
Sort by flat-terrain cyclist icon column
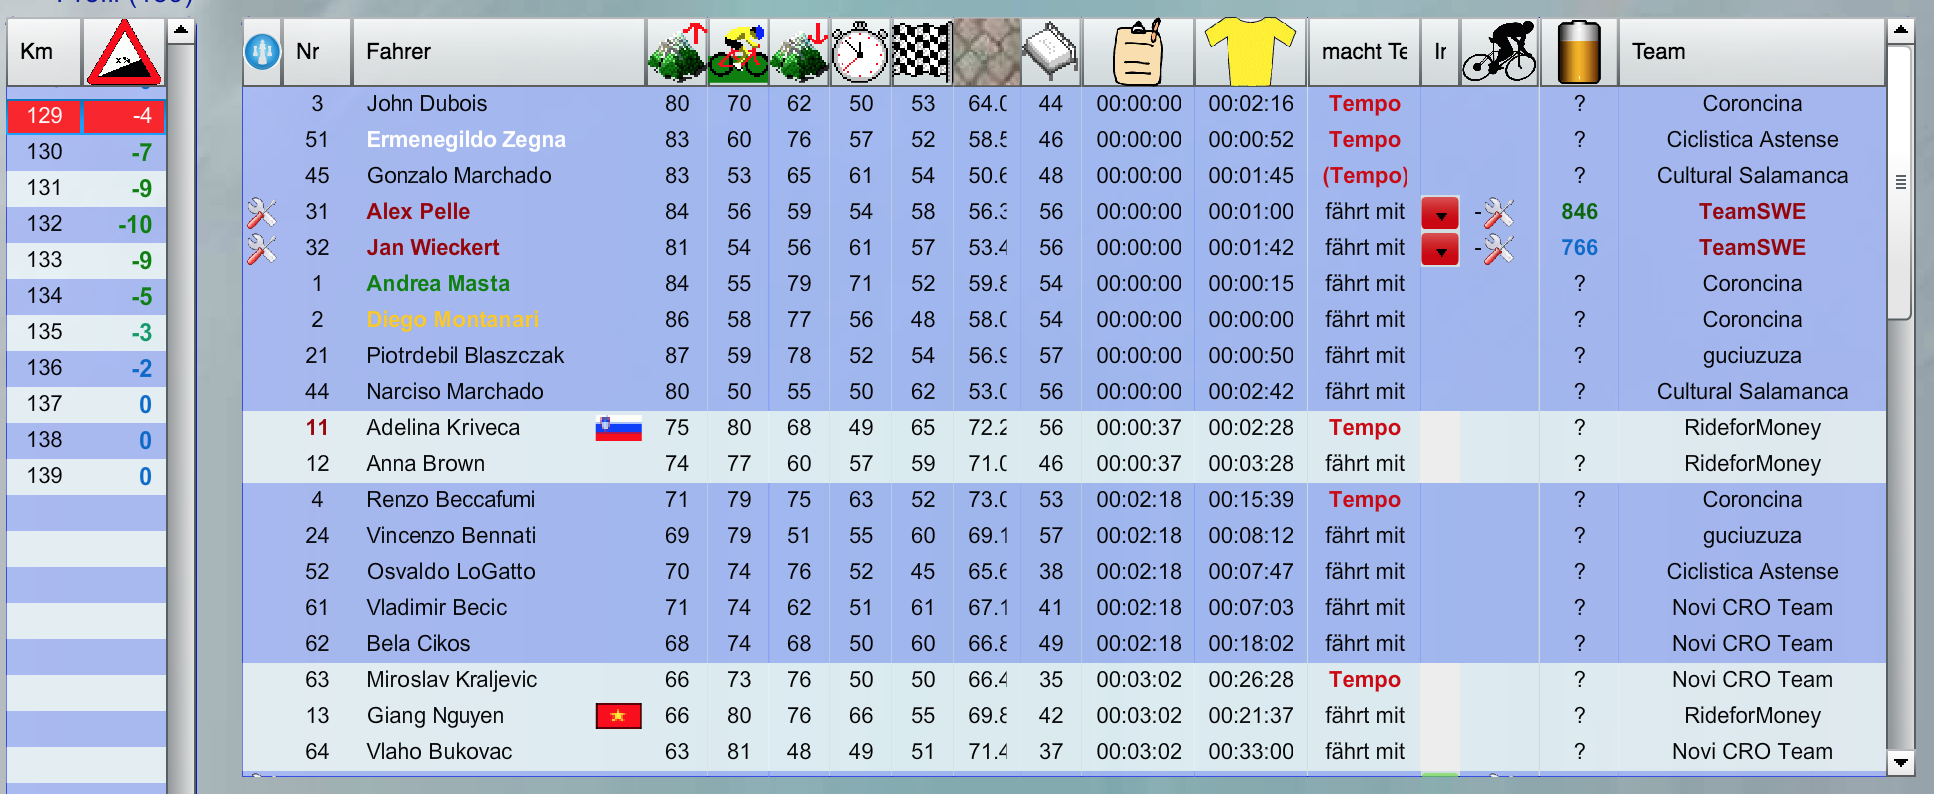738,51
